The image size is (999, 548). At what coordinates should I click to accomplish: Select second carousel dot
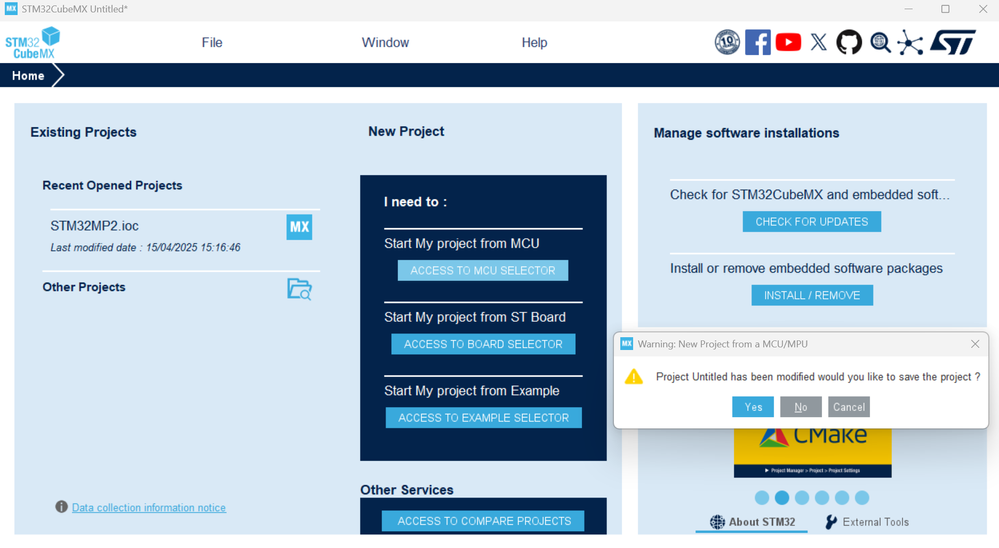[x=782, y=498]
